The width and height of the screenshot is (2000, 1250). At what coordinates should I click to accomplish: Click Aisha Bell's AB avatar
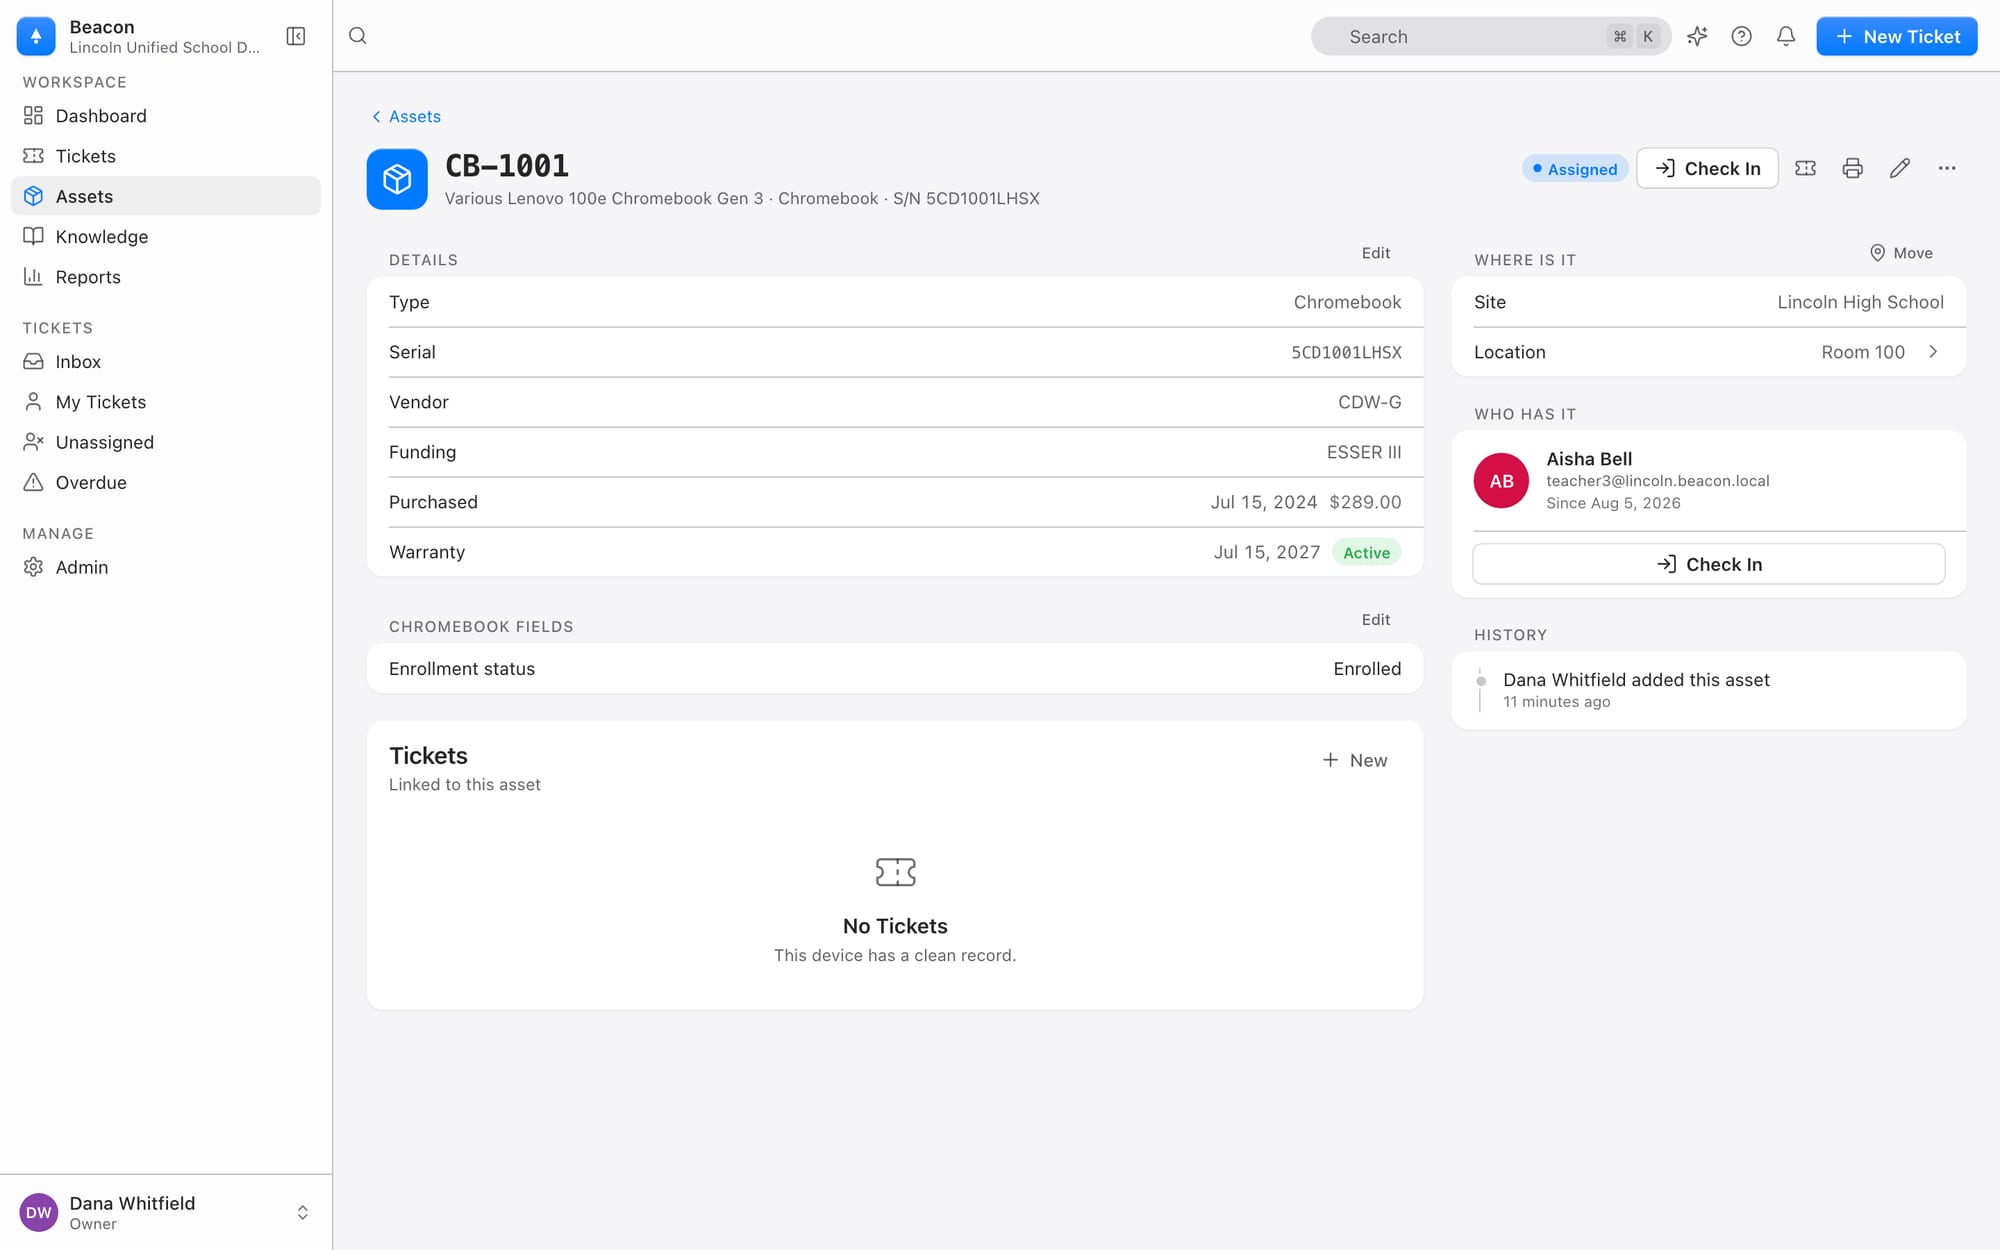click(1501, 481)
